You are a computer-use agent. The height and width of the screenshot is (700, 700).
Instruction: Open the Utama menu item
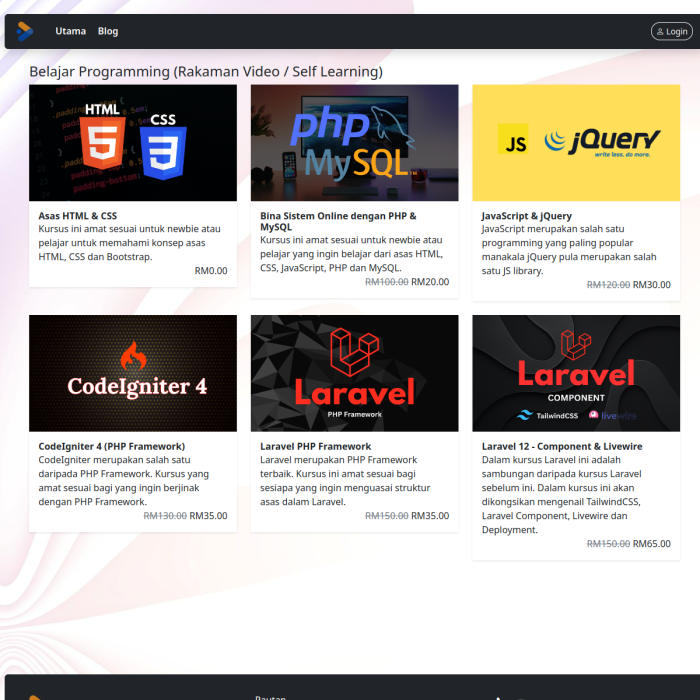coord(71,31)
